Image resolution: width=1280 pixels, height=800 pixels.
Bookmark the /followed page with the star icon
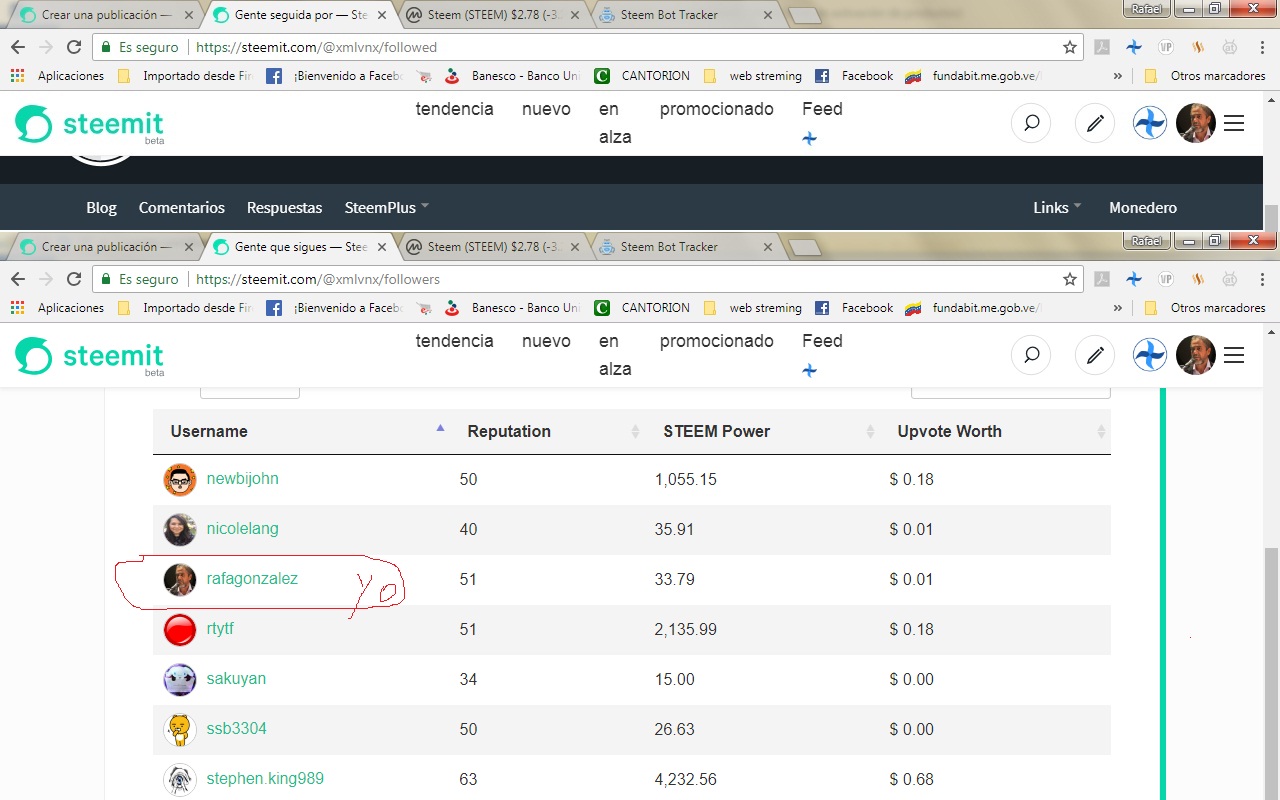pyautogui.click(x=1070, y=47)
